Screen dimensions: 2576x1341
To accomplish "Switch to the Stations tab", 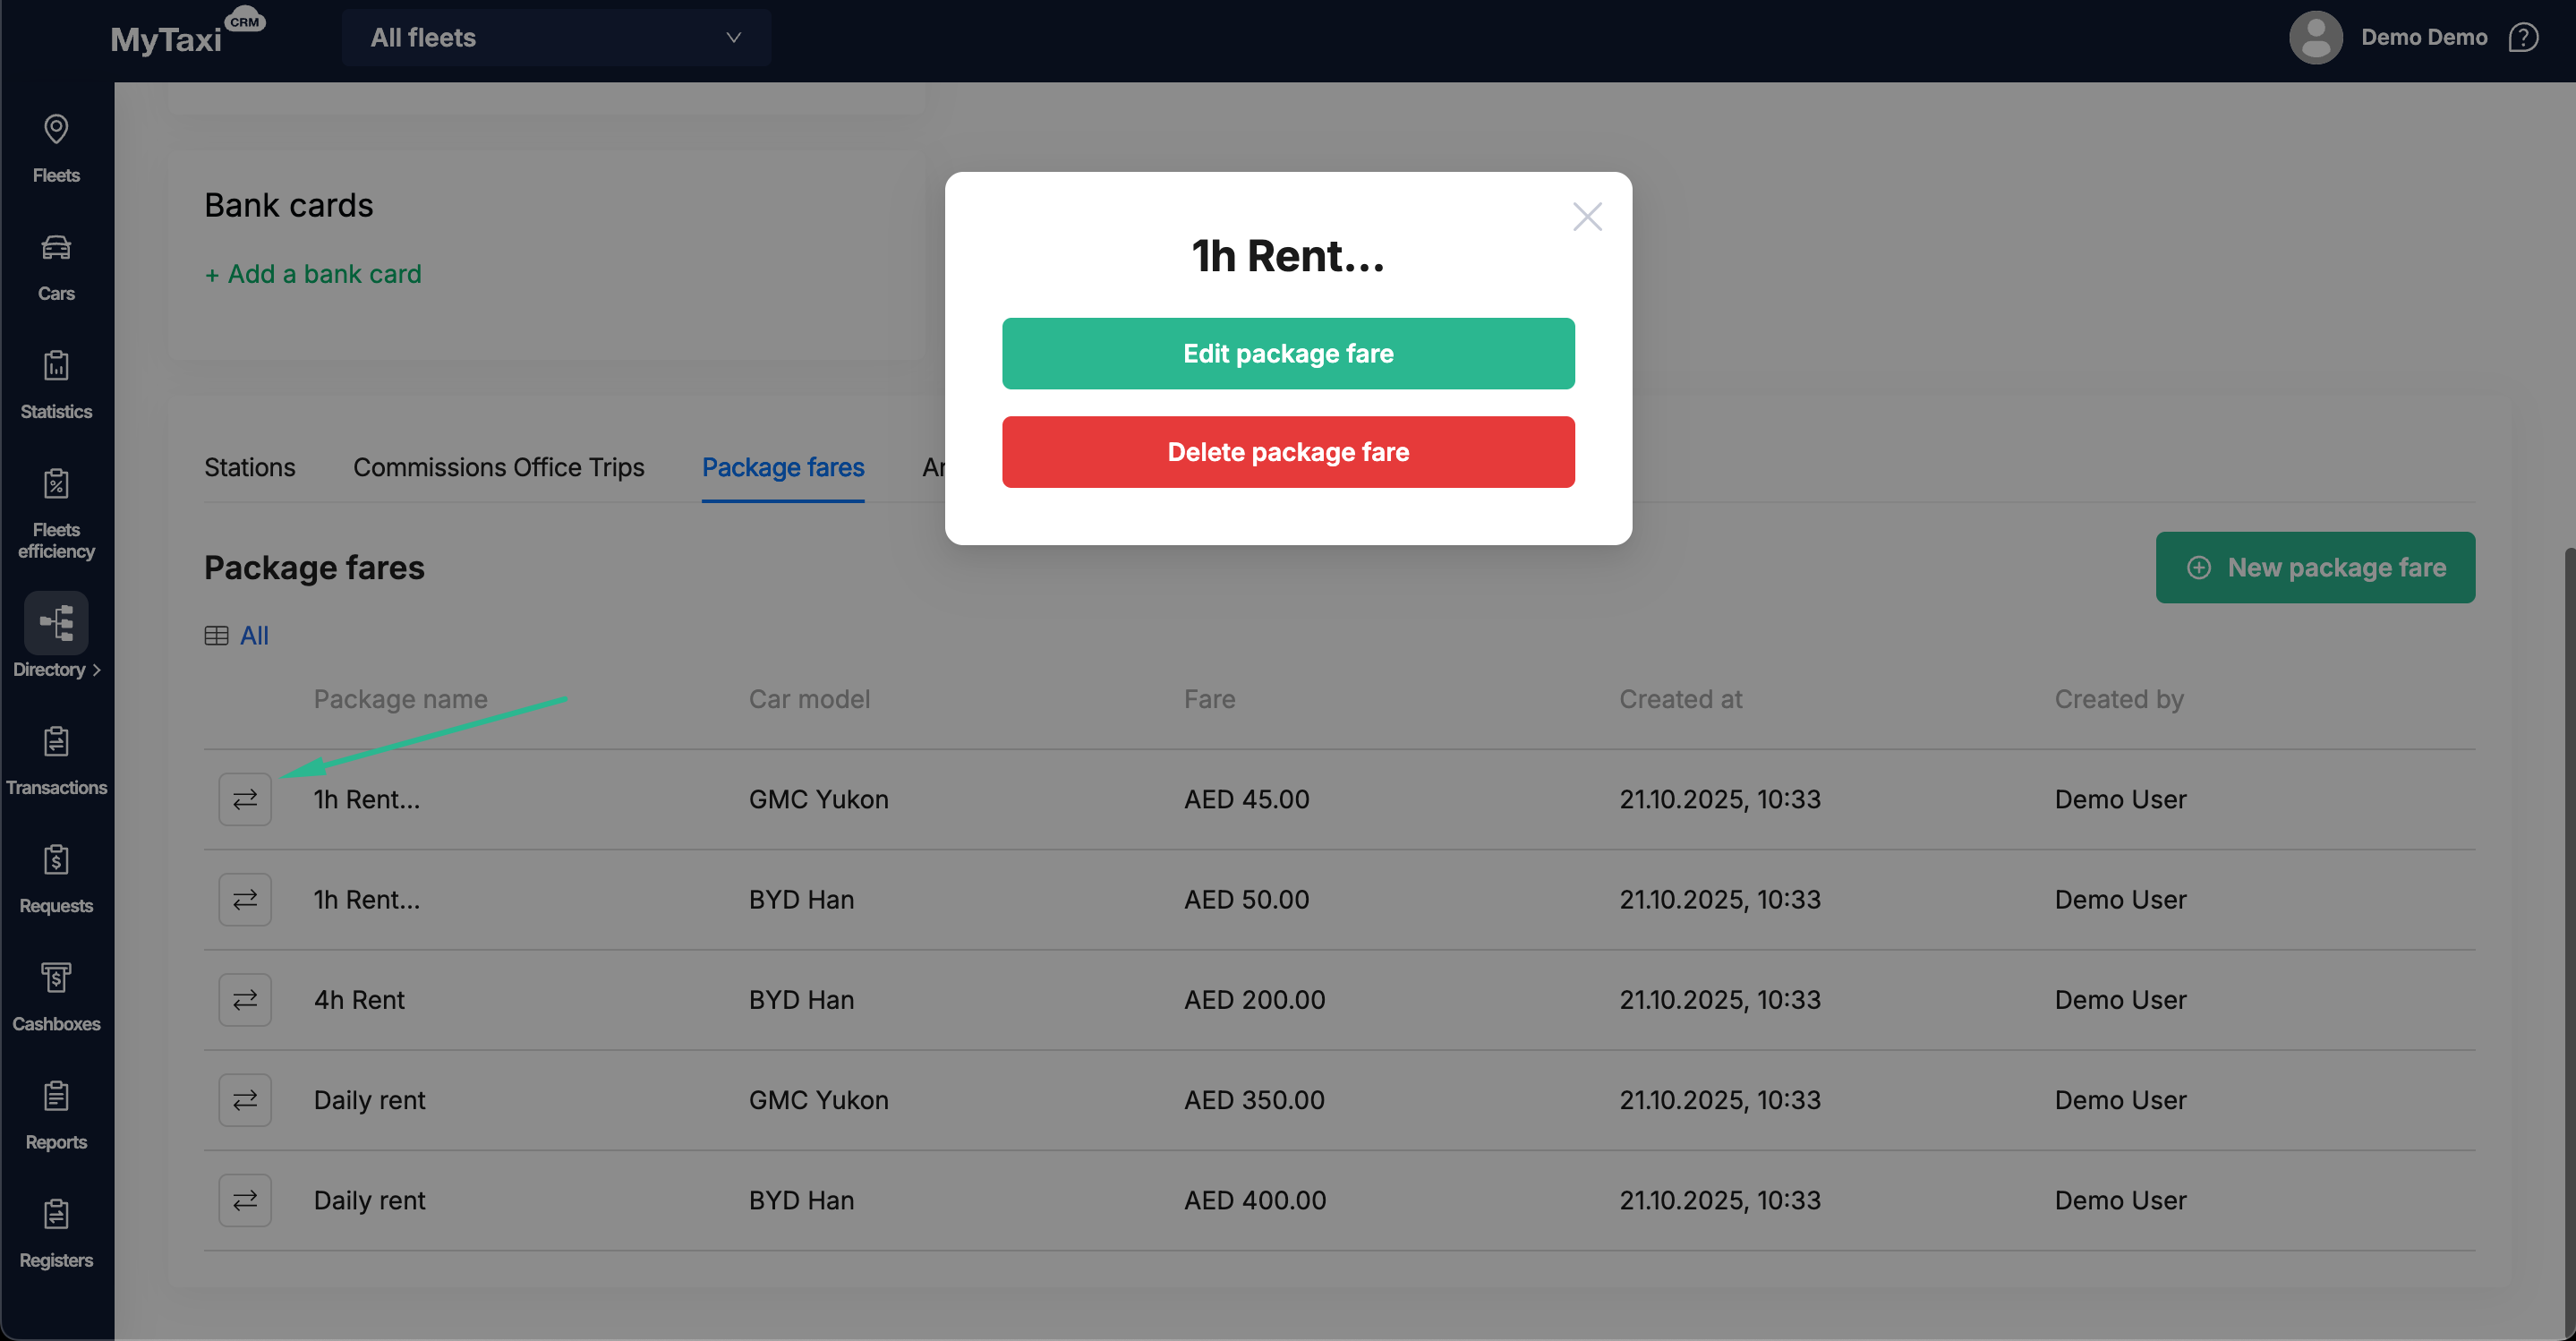I will point(249,467).
